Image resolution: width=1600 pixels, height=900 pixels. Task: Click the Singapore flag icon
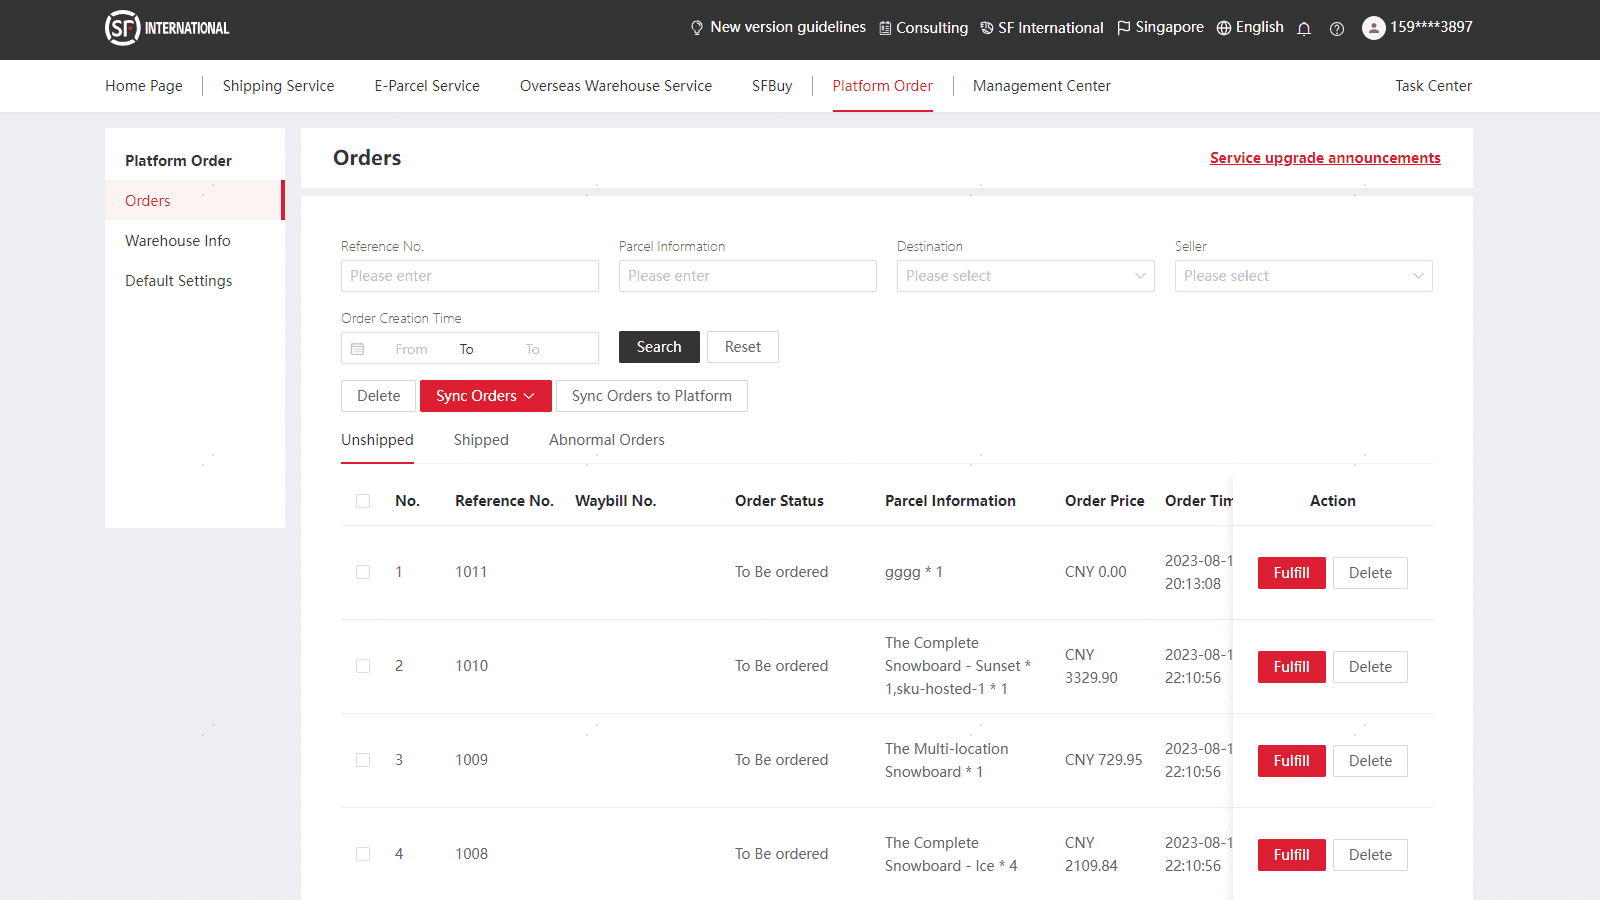point(1123,27)
